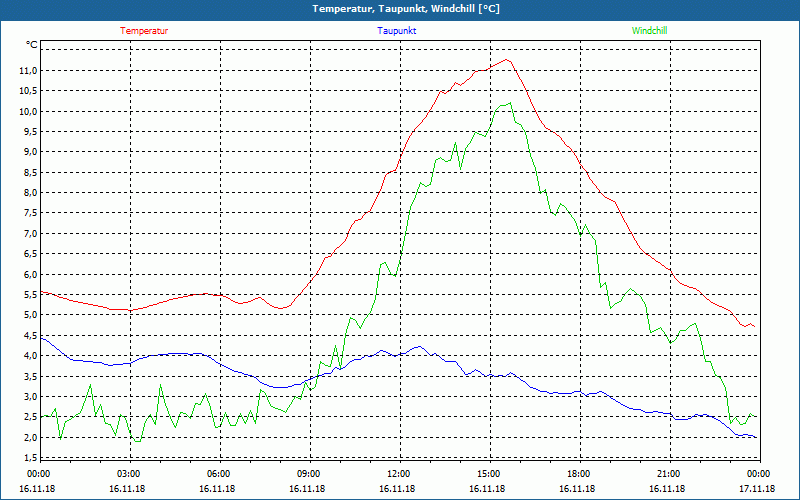Click the 3,0 y-axis value
800x500 pixels.
(x=30, y=397)
